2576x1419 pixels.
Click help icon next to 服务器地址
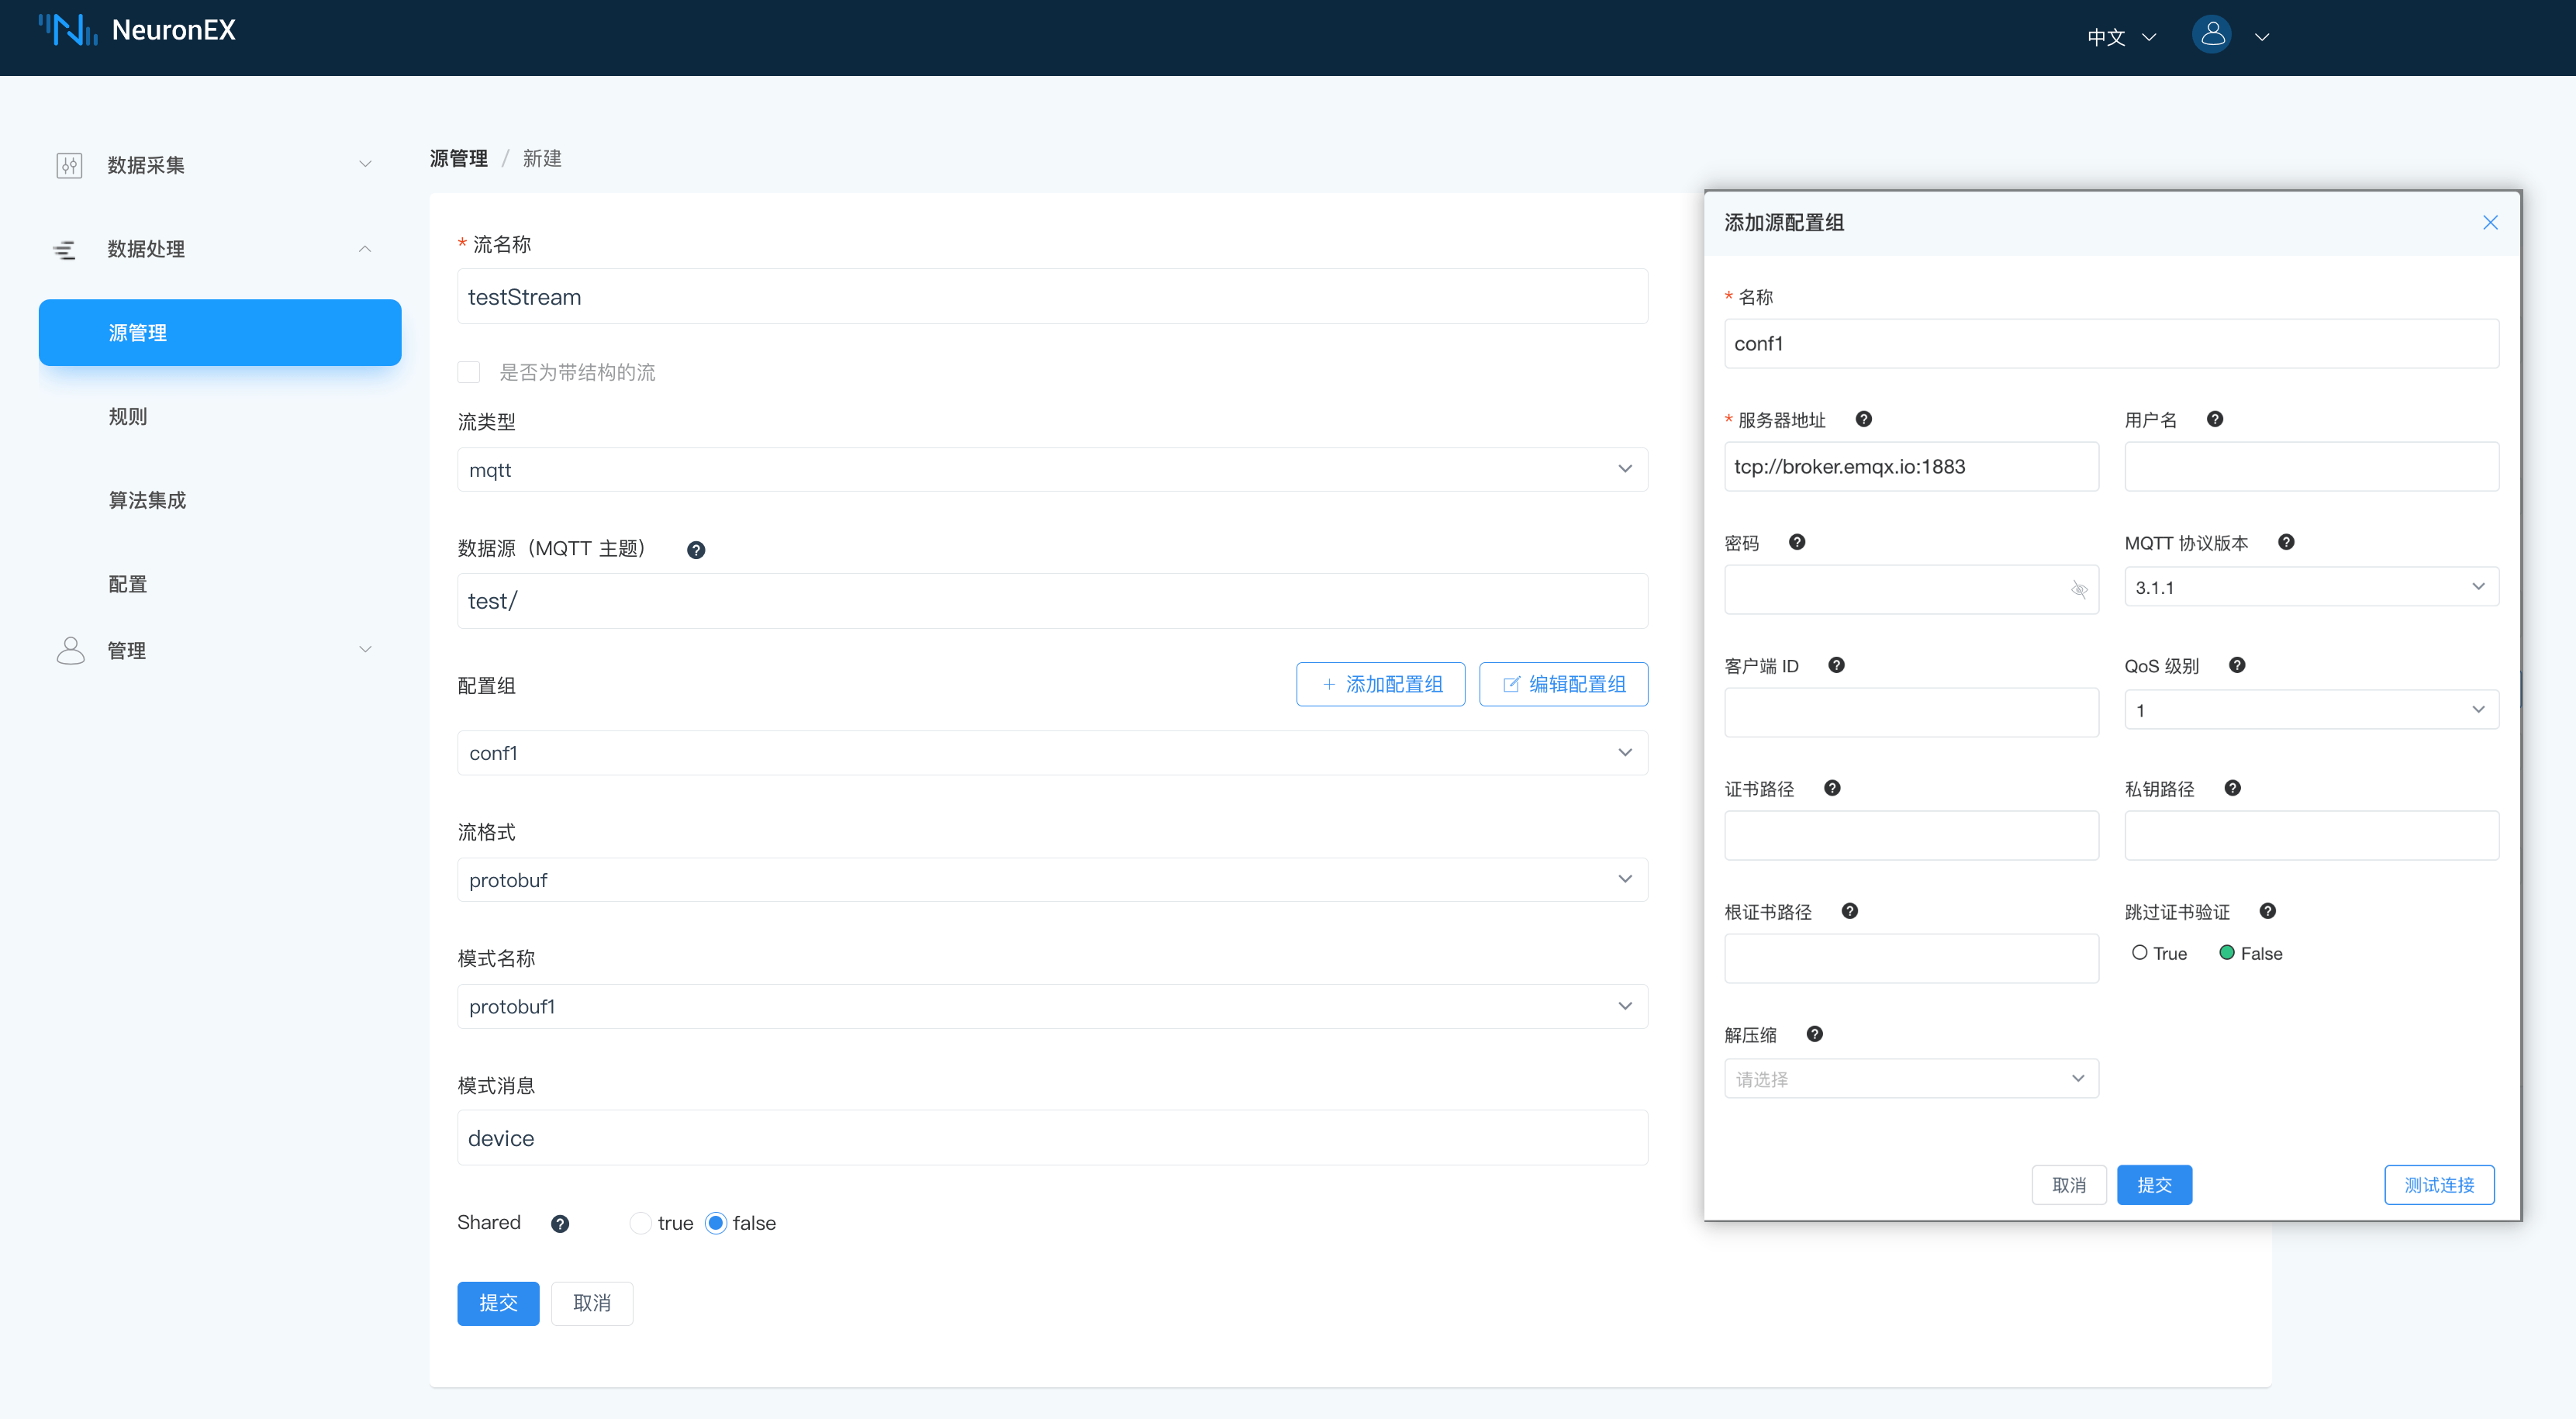[1863, 419]
